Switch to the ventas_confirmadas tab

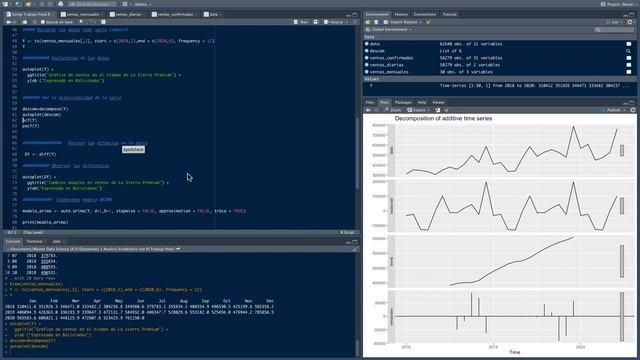coord(174,14)
